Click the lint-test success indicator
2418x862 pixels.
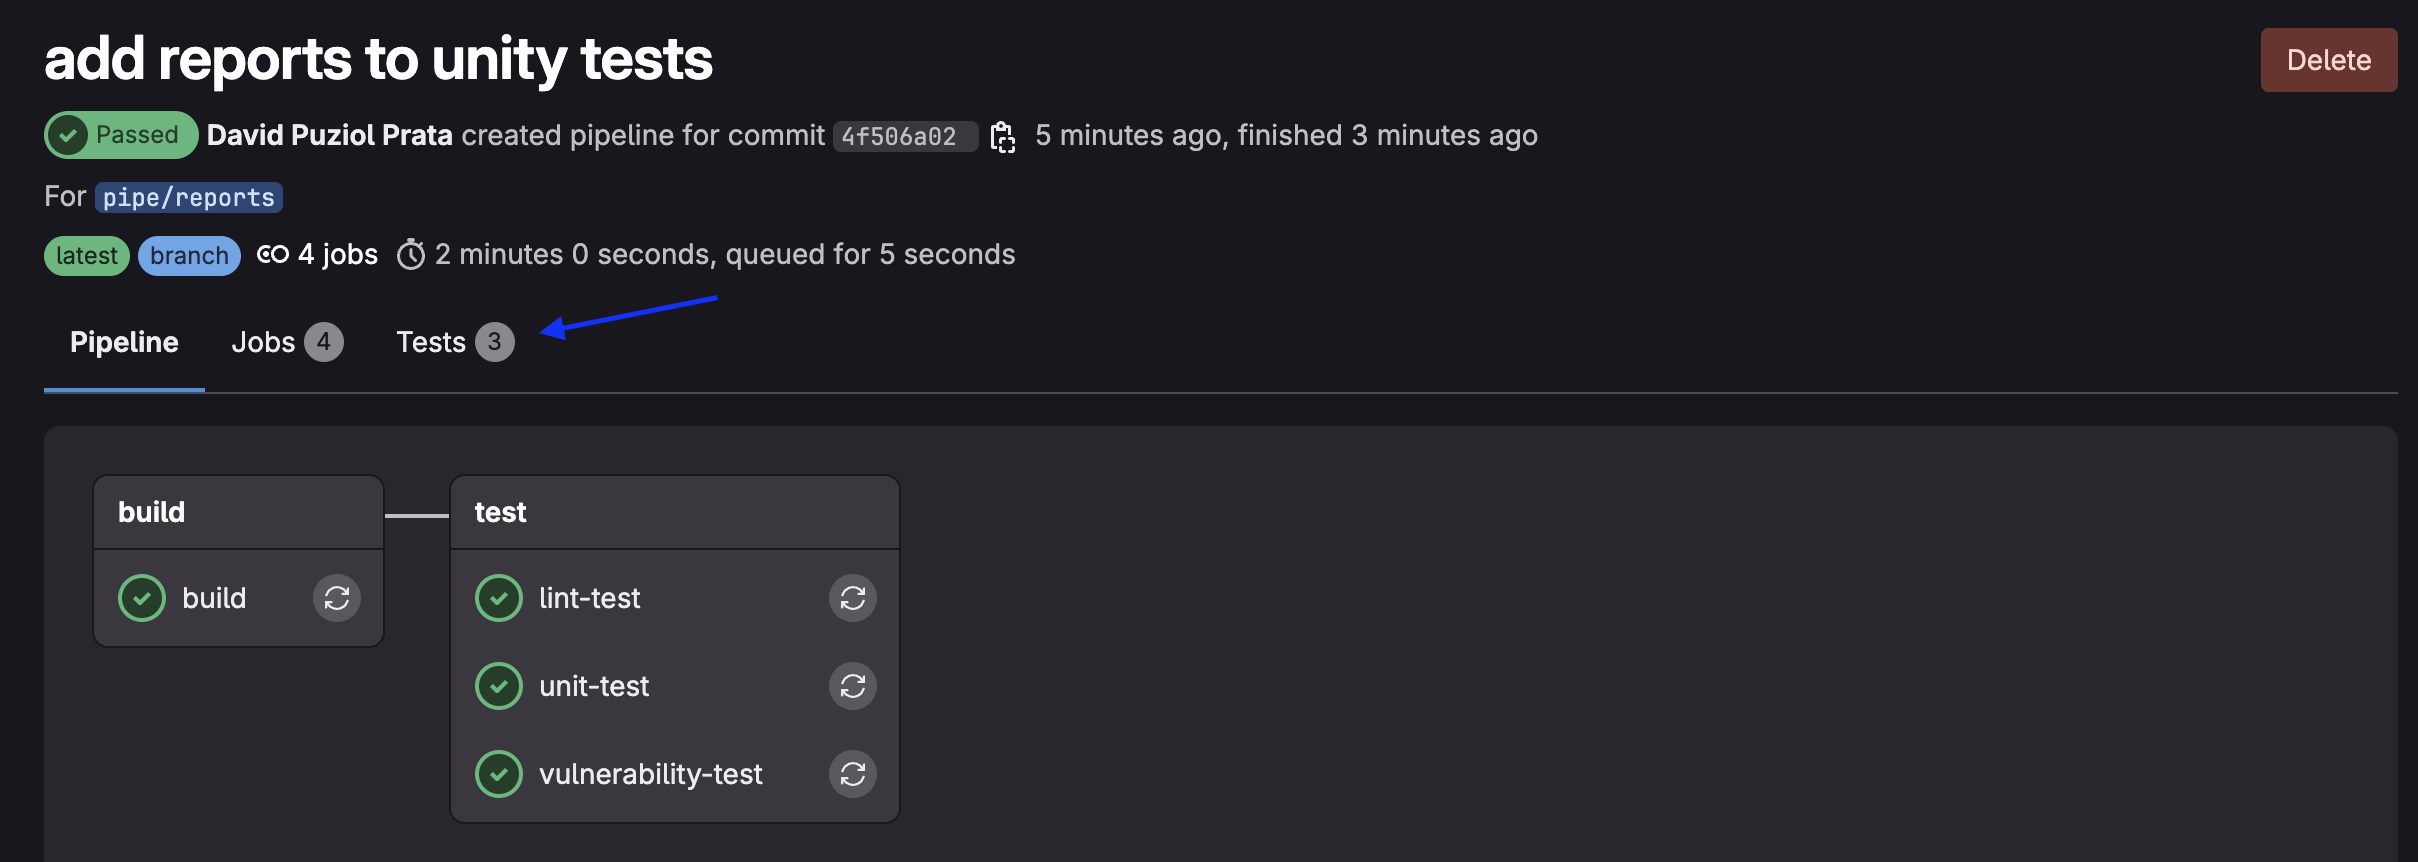[500, 597]
